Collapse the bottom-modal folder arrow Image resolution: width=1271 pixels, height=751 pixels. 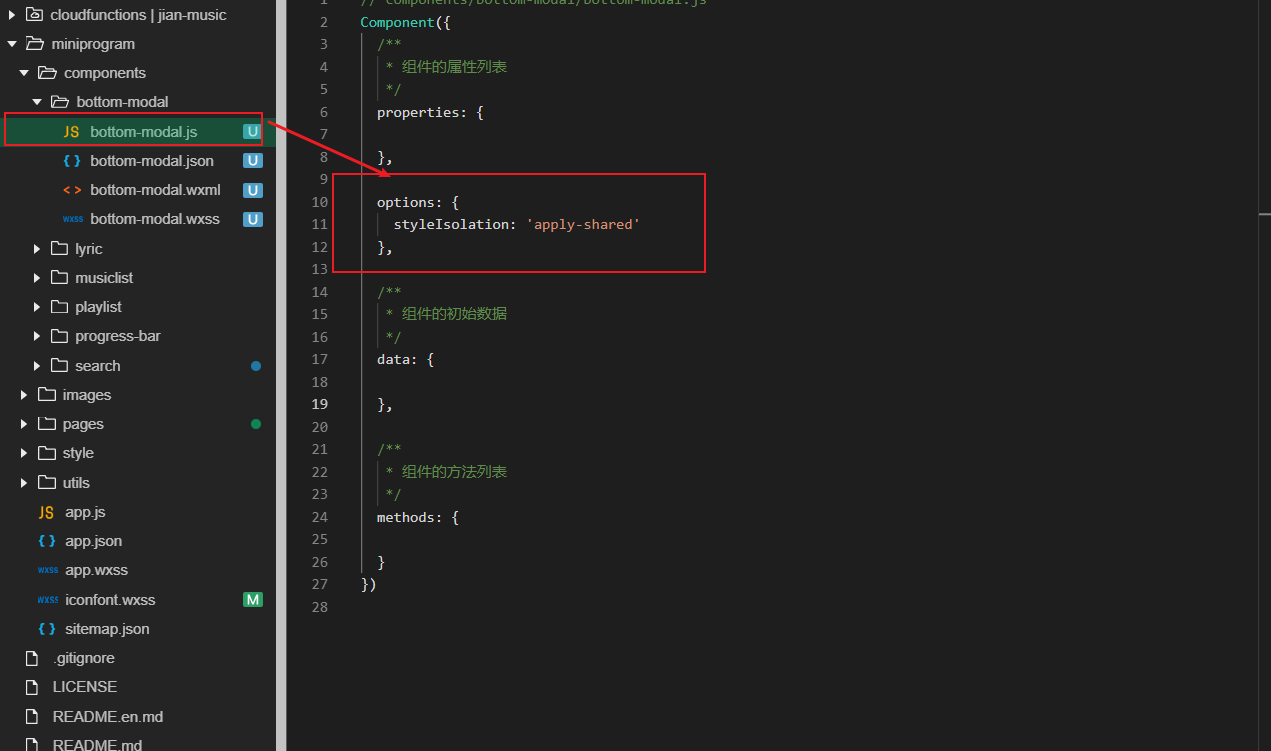[37, 102]
